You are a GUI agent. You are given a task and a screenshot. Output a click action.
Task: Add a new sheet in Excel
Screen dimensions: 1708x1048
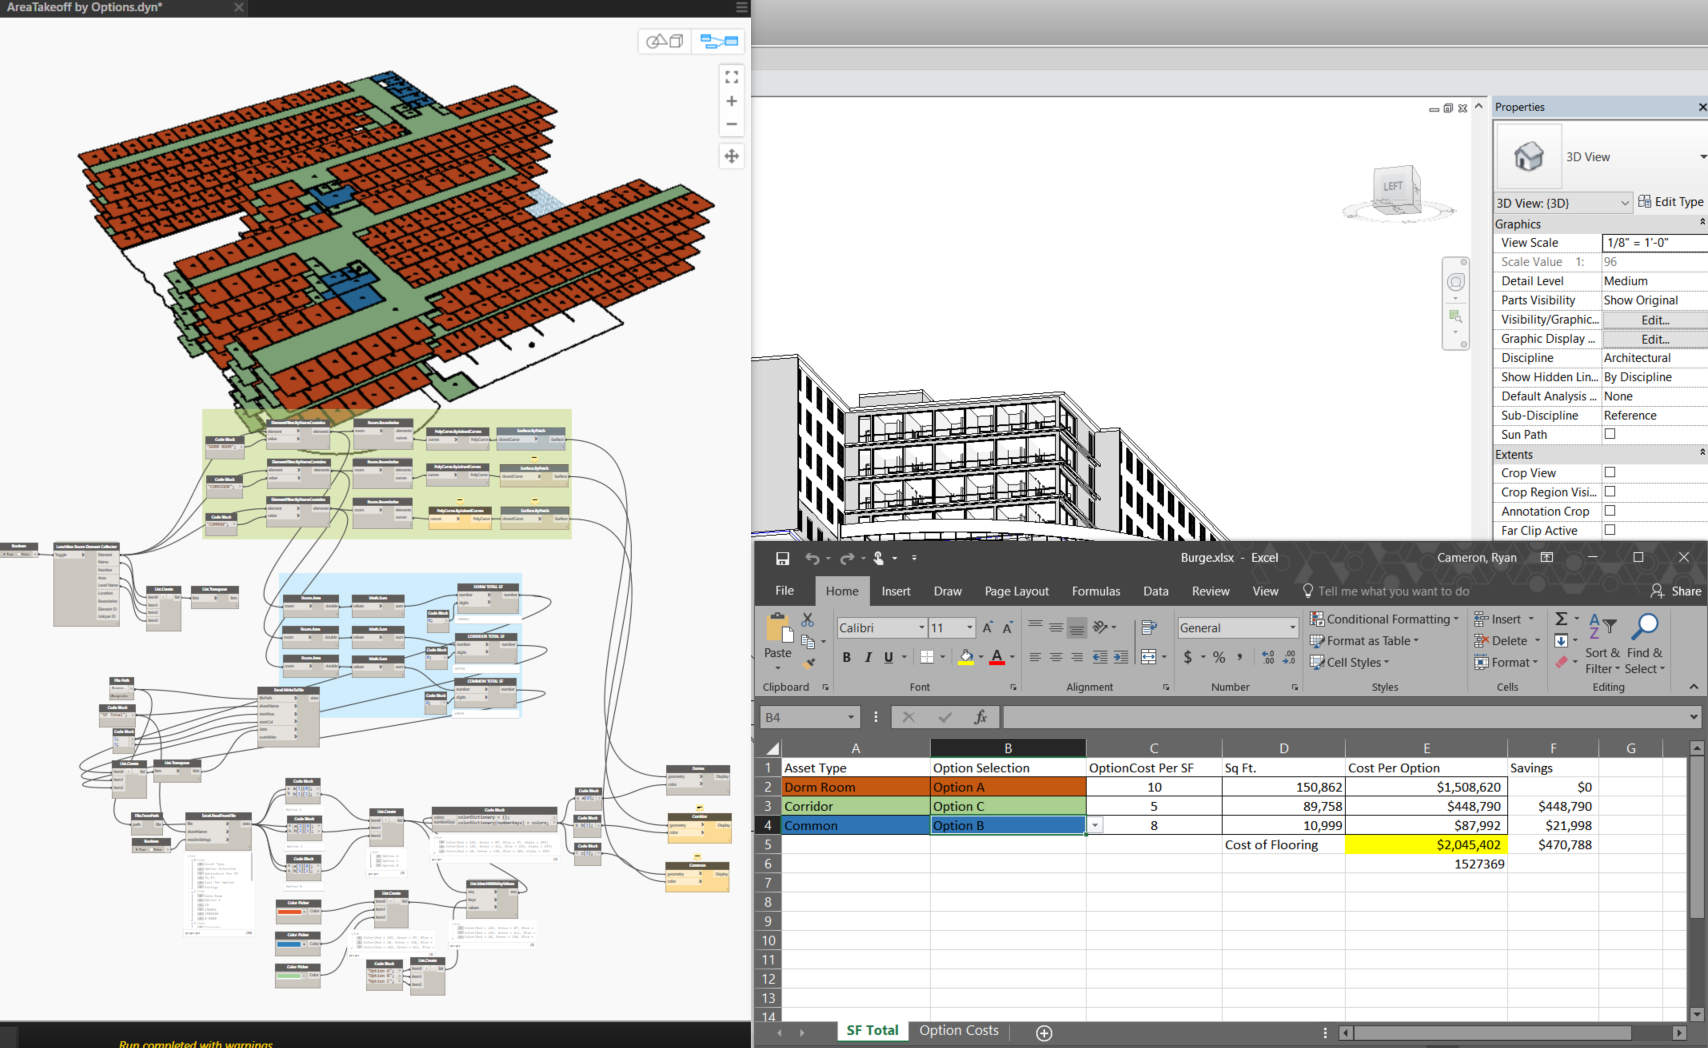1044,1033
